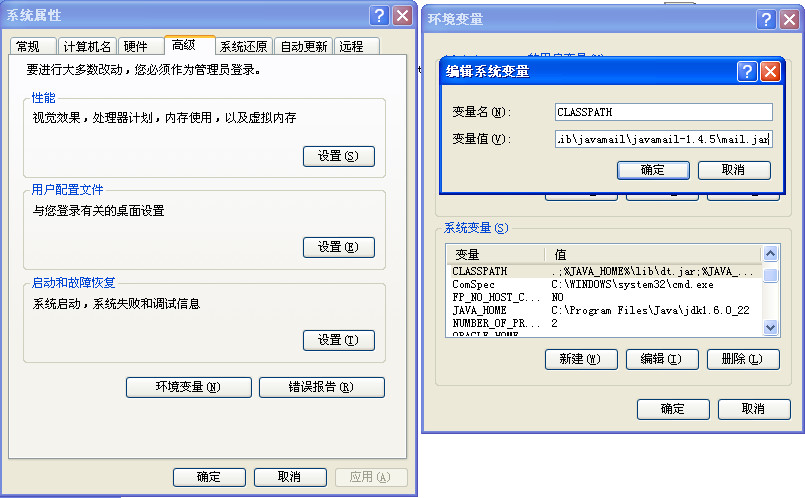805x498 pixels.
Task: Click the C:\WINDOWS\system32\cmd.exe value
Action: click(x=632, y=284)
